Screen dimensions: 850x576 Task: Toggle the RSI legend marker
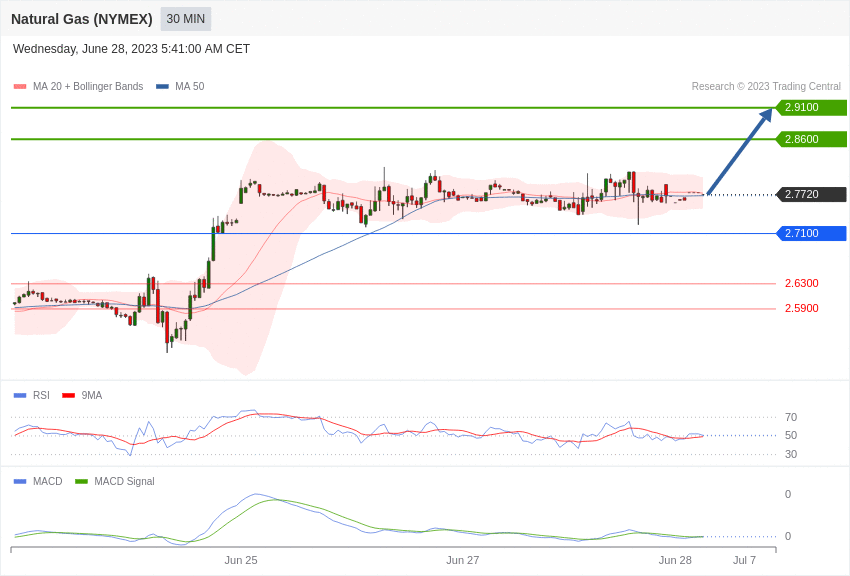[20, 396]
